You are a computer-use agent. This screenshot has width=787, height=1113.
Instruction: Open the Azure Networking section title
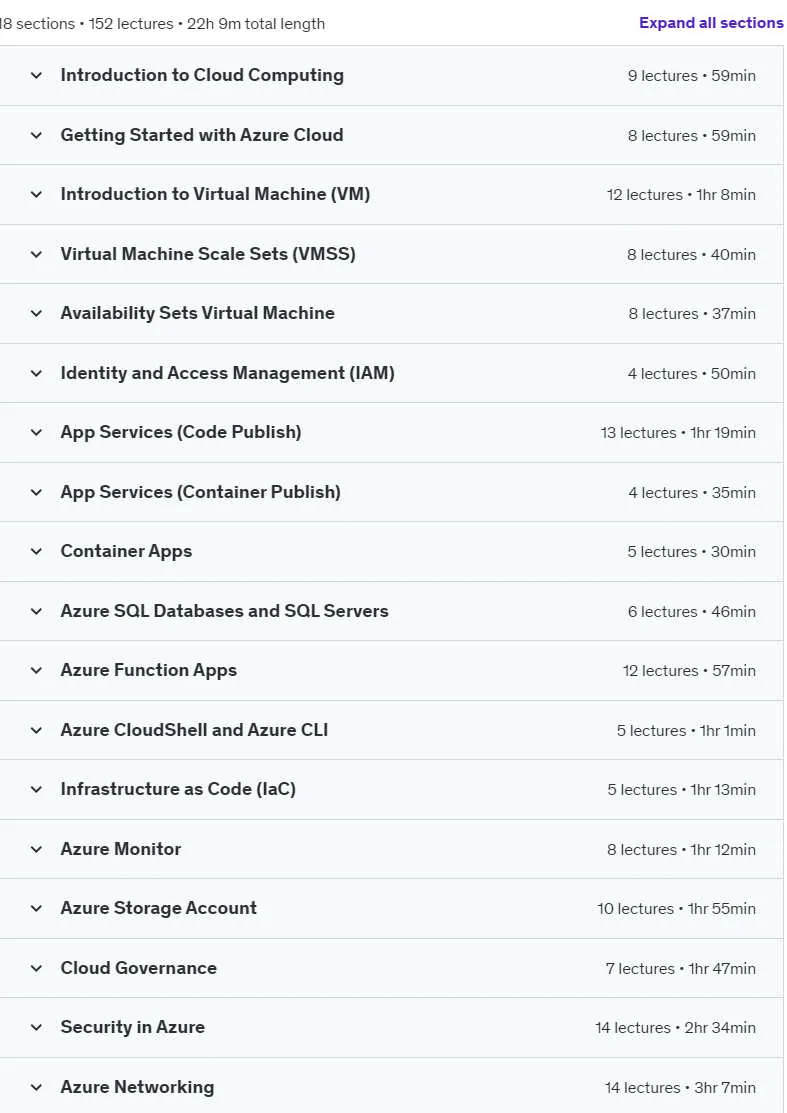137,1087
